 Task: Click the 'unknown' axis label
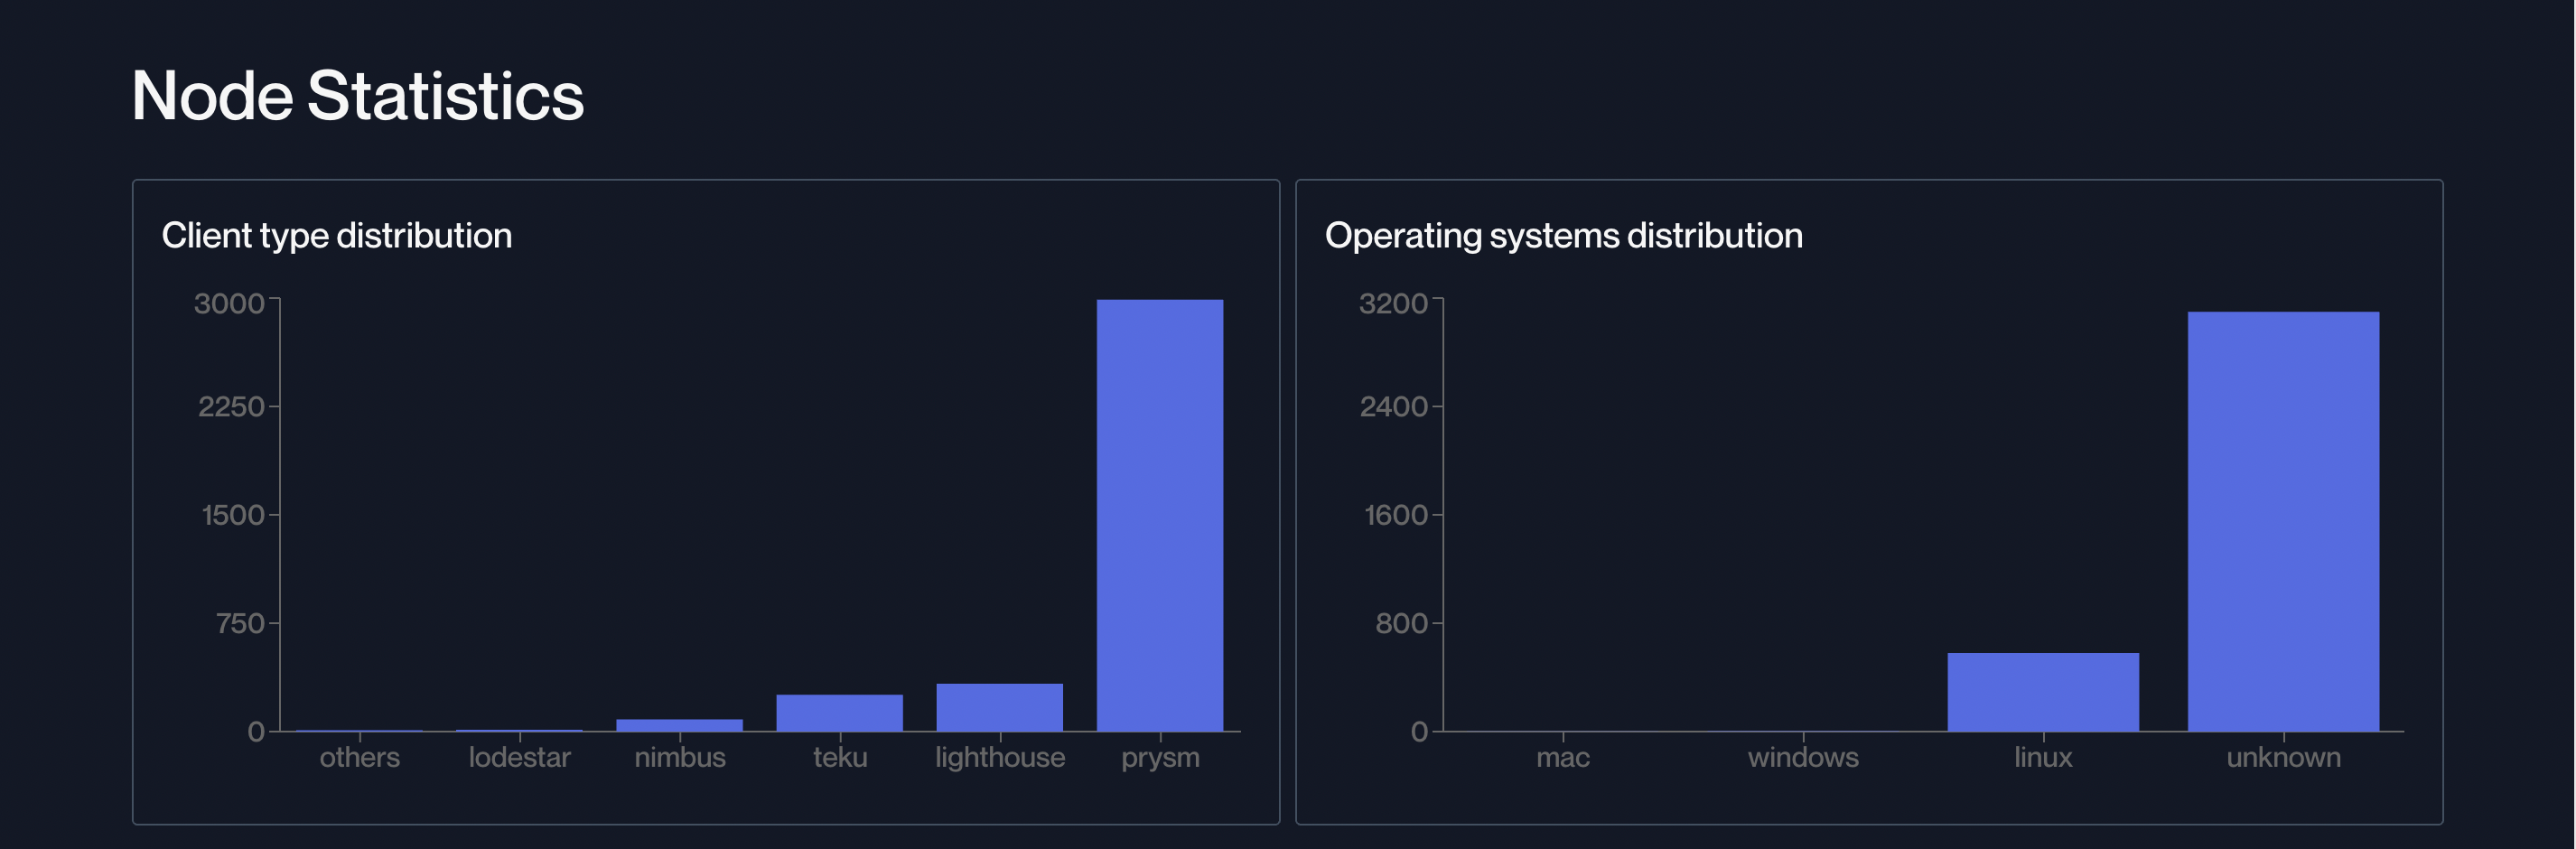(2283, 757)
